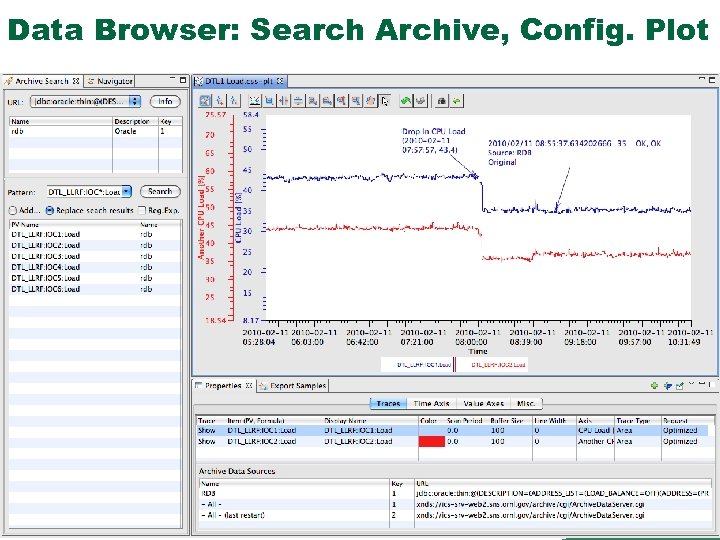
Task: Click the green plus icon in Properties panel
Action: [654, 386]
